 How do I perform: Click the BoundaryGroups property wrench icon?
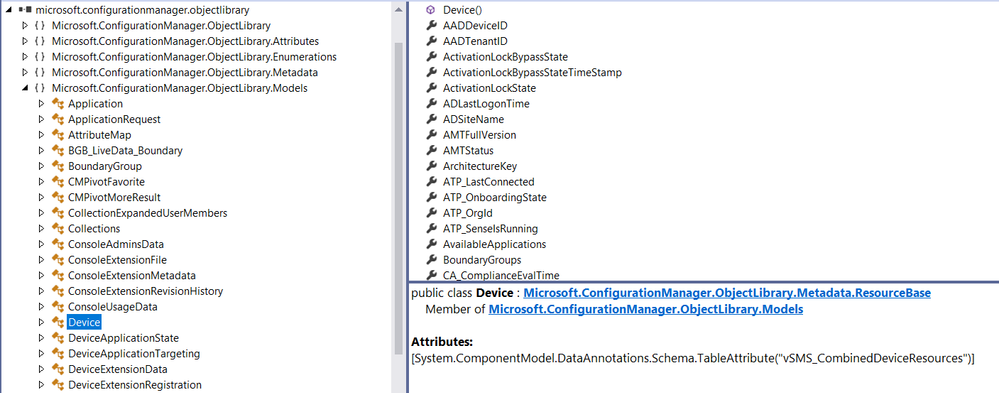coord(431,260)
